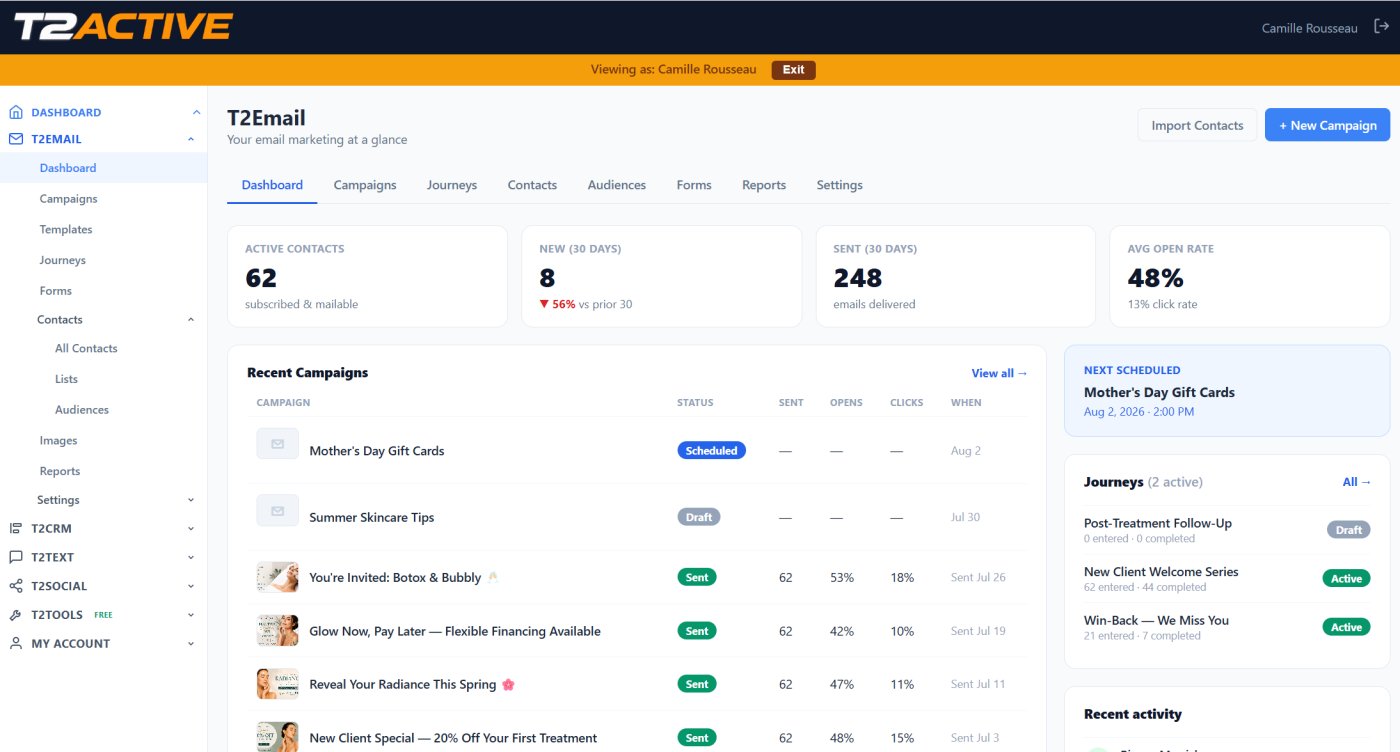
Task: Collapse the Contacts submenu chevron
Action: coord(191,320)
